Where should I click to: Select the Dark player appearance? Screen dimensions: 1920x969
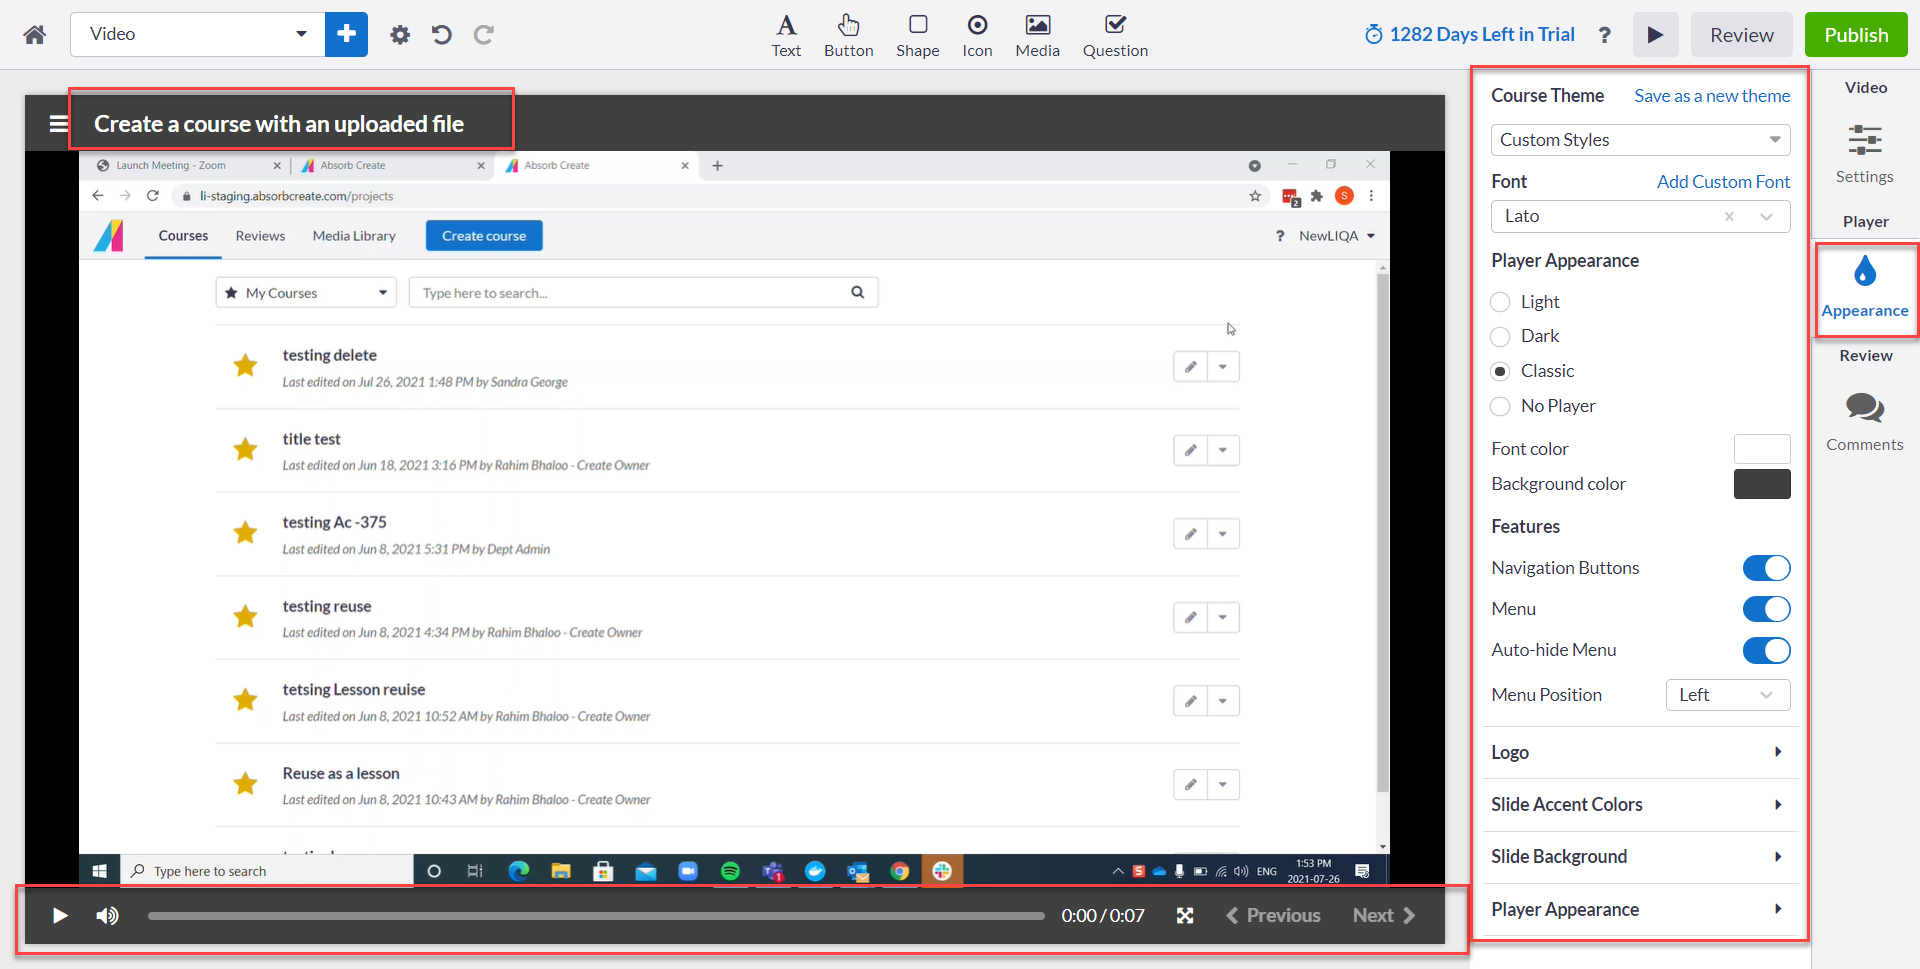(x=1500, y=336)
